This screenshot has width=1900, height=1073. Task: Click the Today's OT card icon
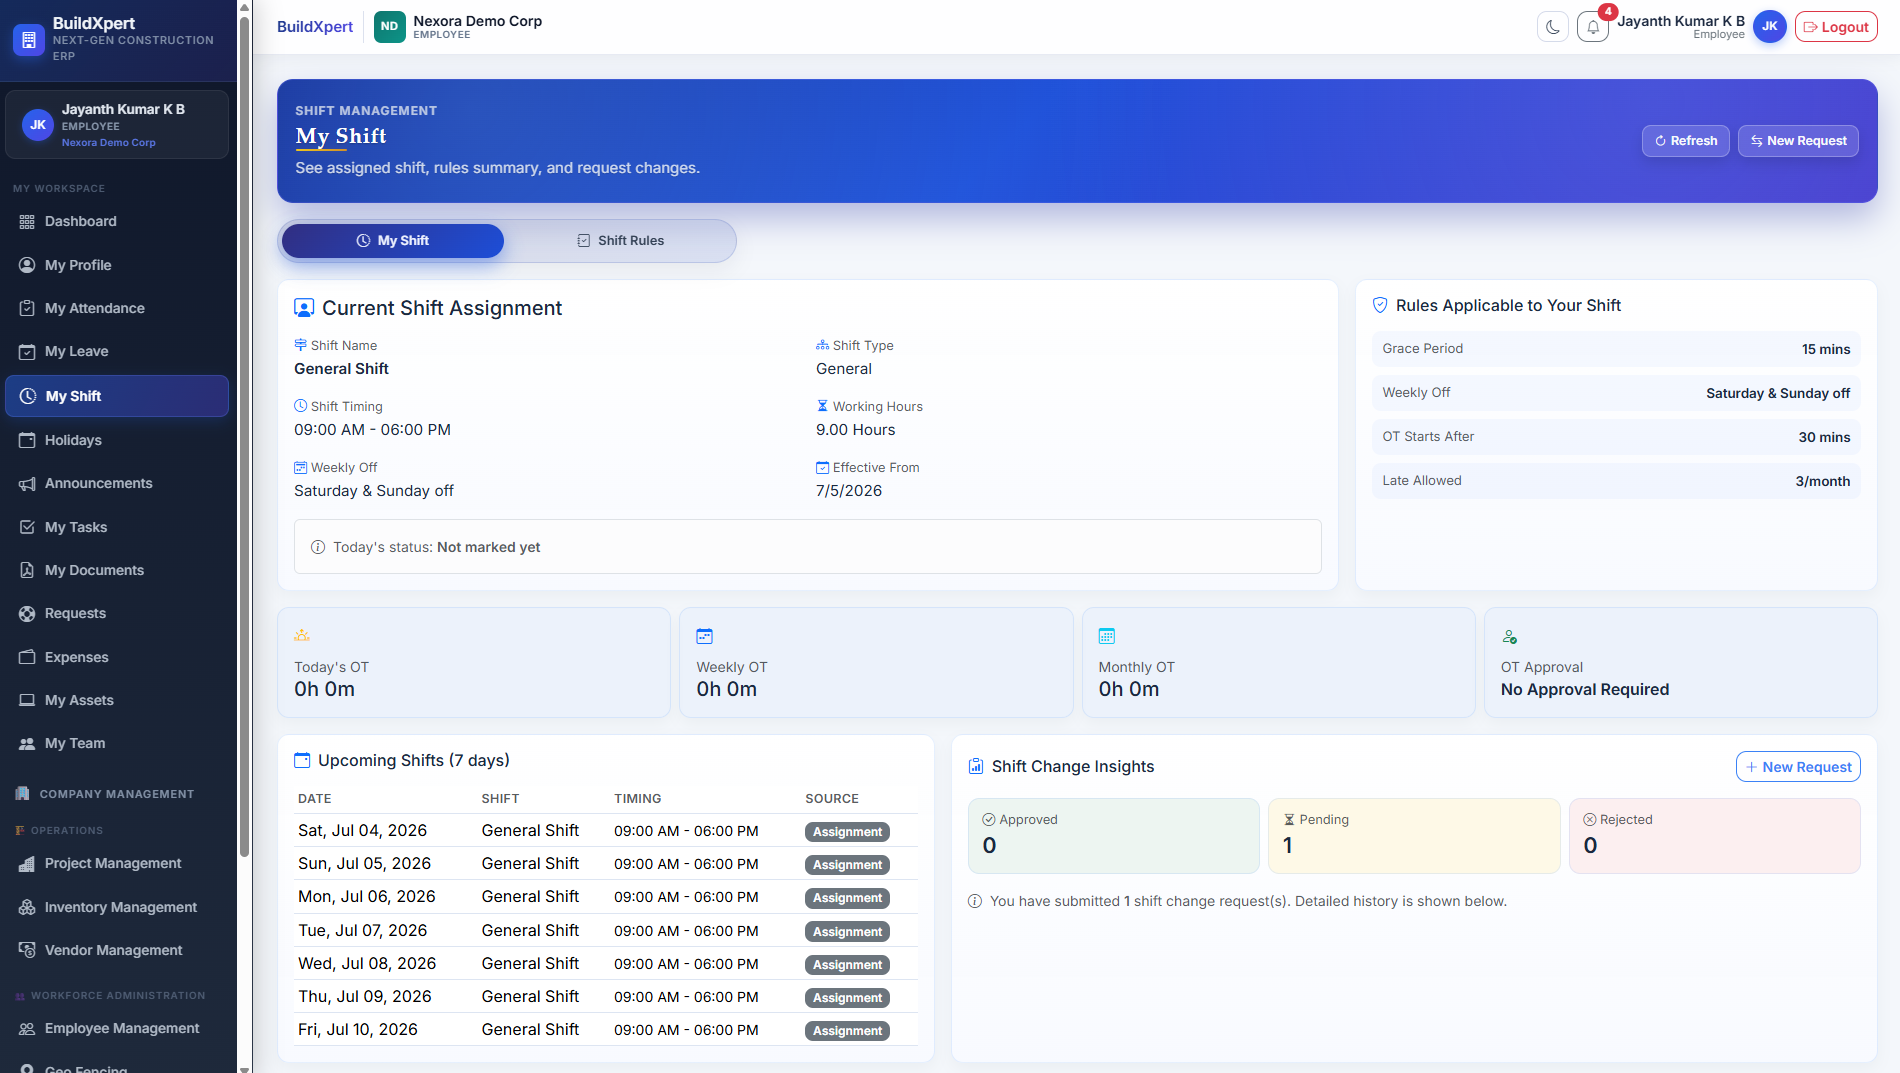coord(302,636)
